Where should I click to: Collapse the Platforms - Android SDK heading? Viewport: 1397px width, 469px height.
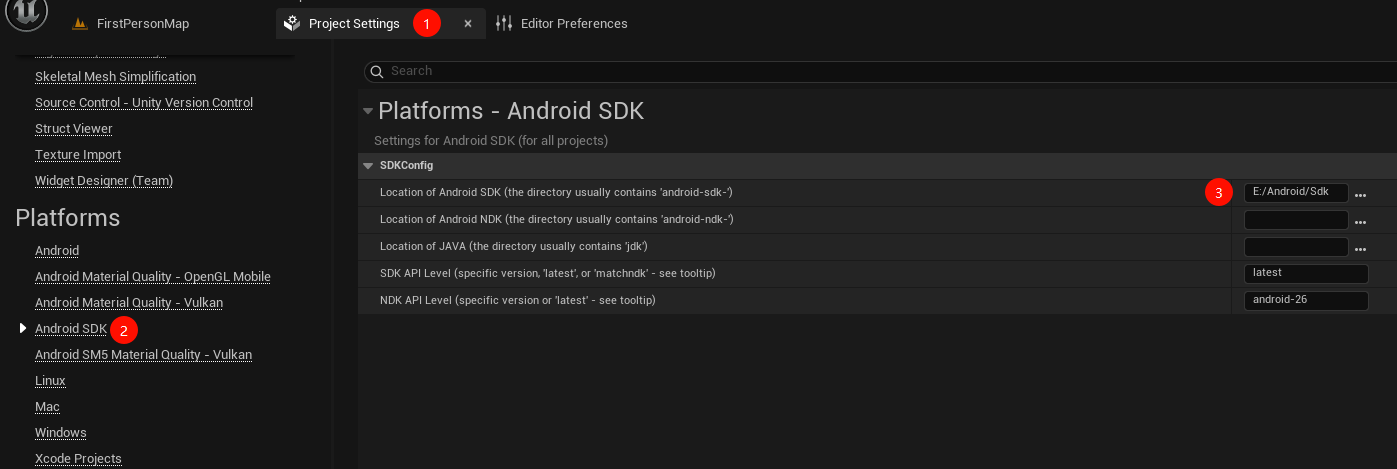(x=368, y=111)
